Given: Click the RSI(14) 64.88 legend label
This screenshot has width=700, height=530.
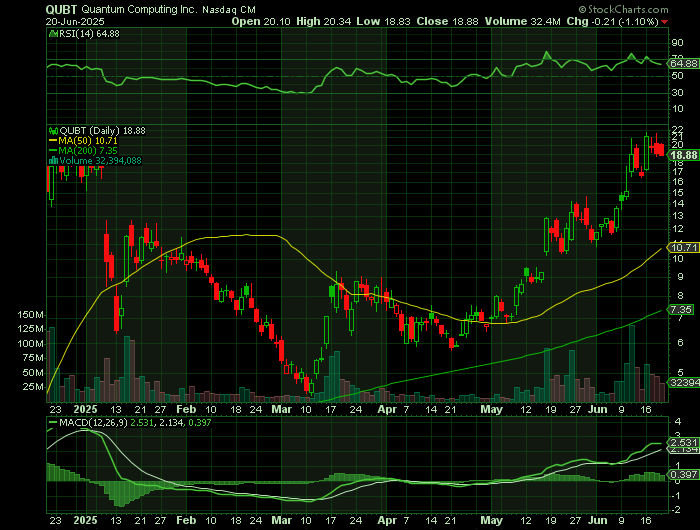Looking at the screenshot, I should (89, 33).
